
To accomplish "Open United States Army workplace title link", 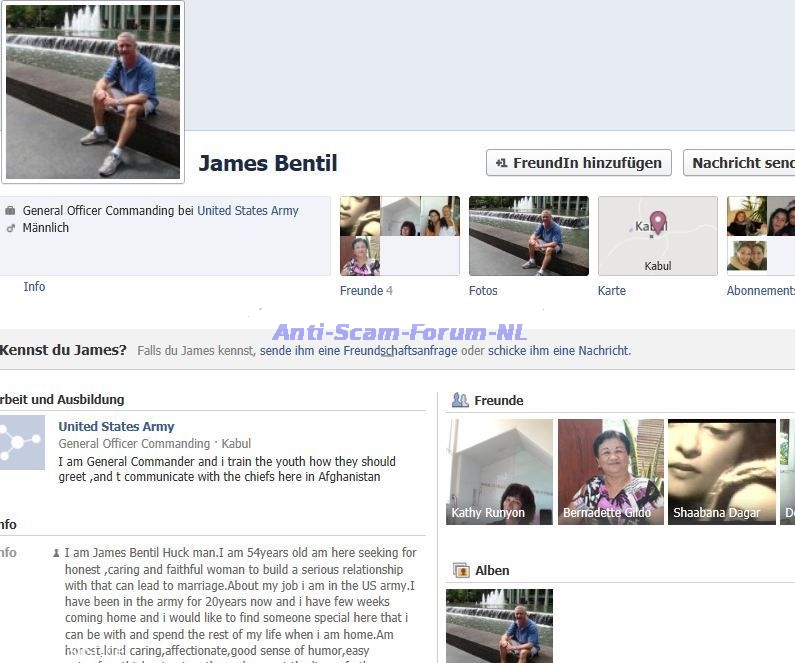I will point(116,427).
